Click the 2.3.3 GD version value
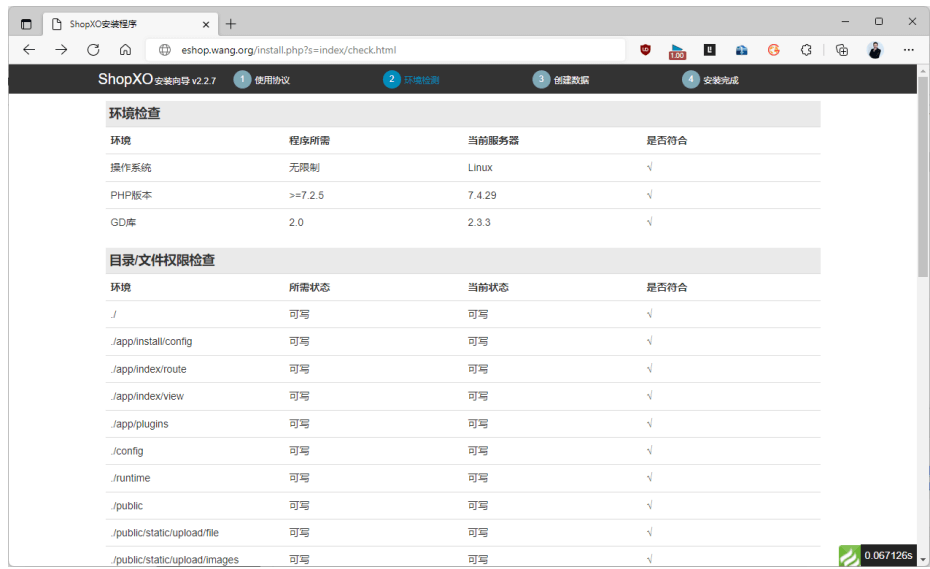The image size is (930, 569). 479,222
